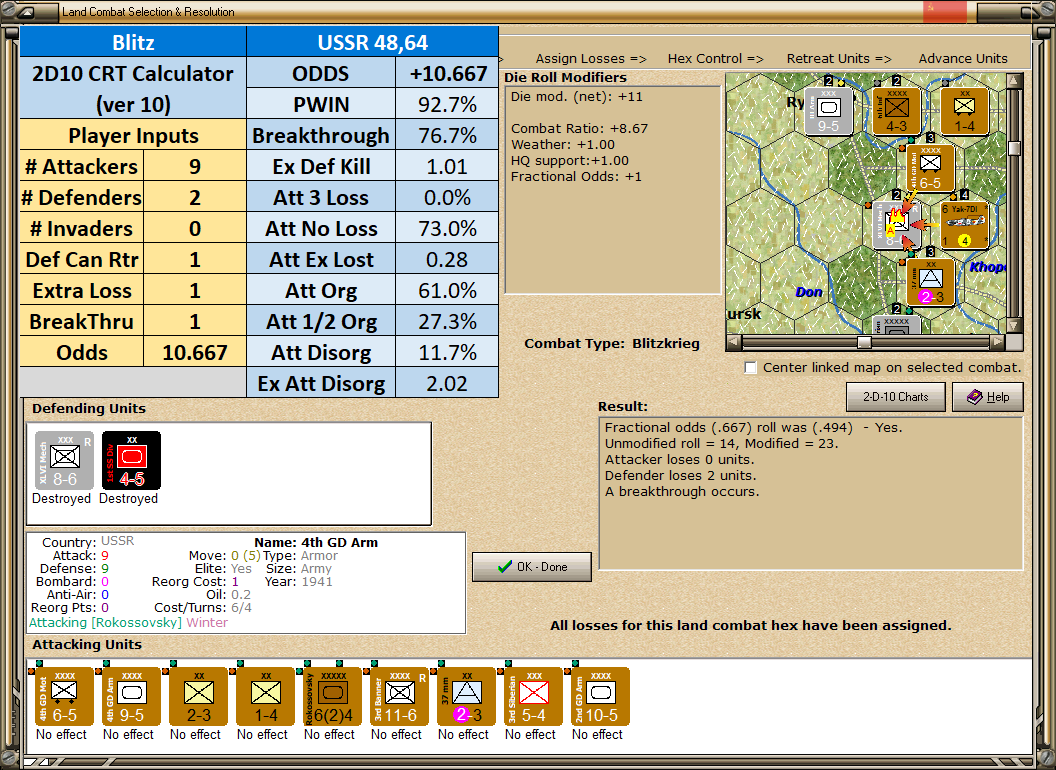Select the 2-3 infantry division attacker
Screen dimensions: 1056x770
[198, 696]
